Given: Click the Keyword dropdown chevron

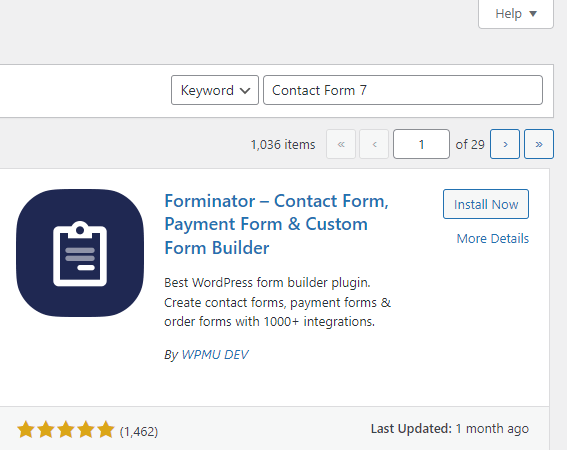Looking at the screenshot, I should coord(245,90).
